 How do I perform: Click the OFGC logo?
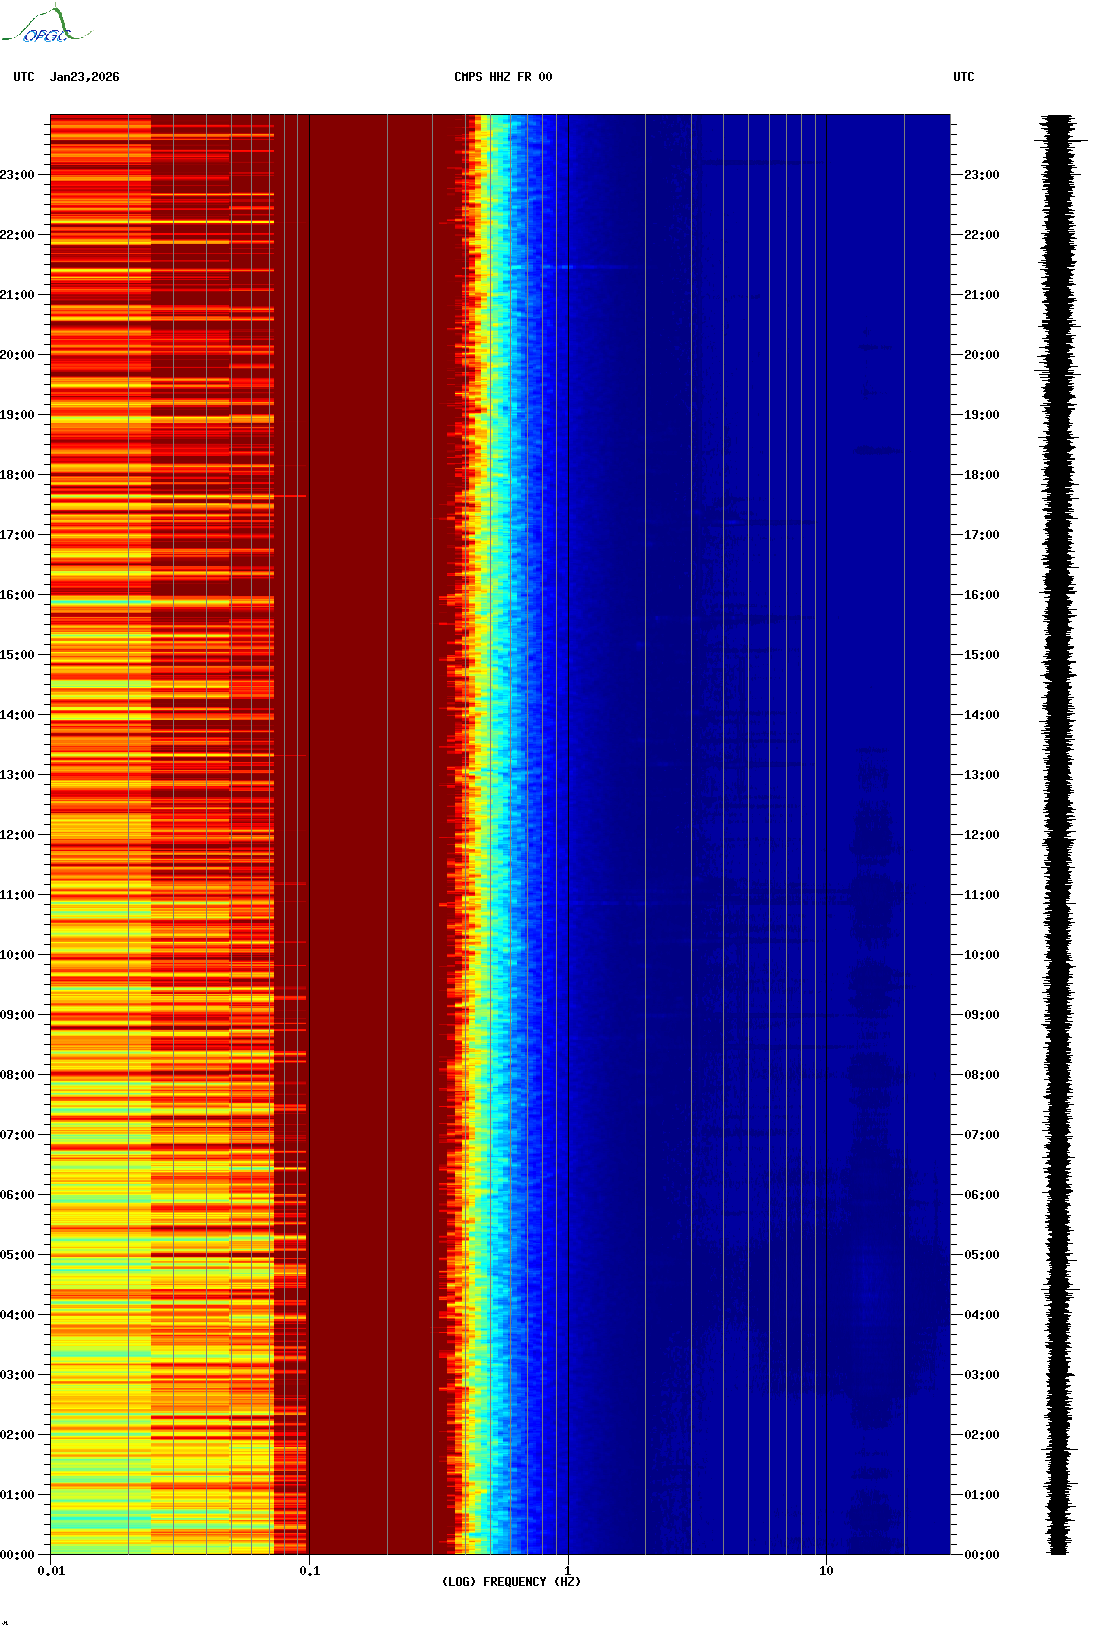(x=45, y=25)
